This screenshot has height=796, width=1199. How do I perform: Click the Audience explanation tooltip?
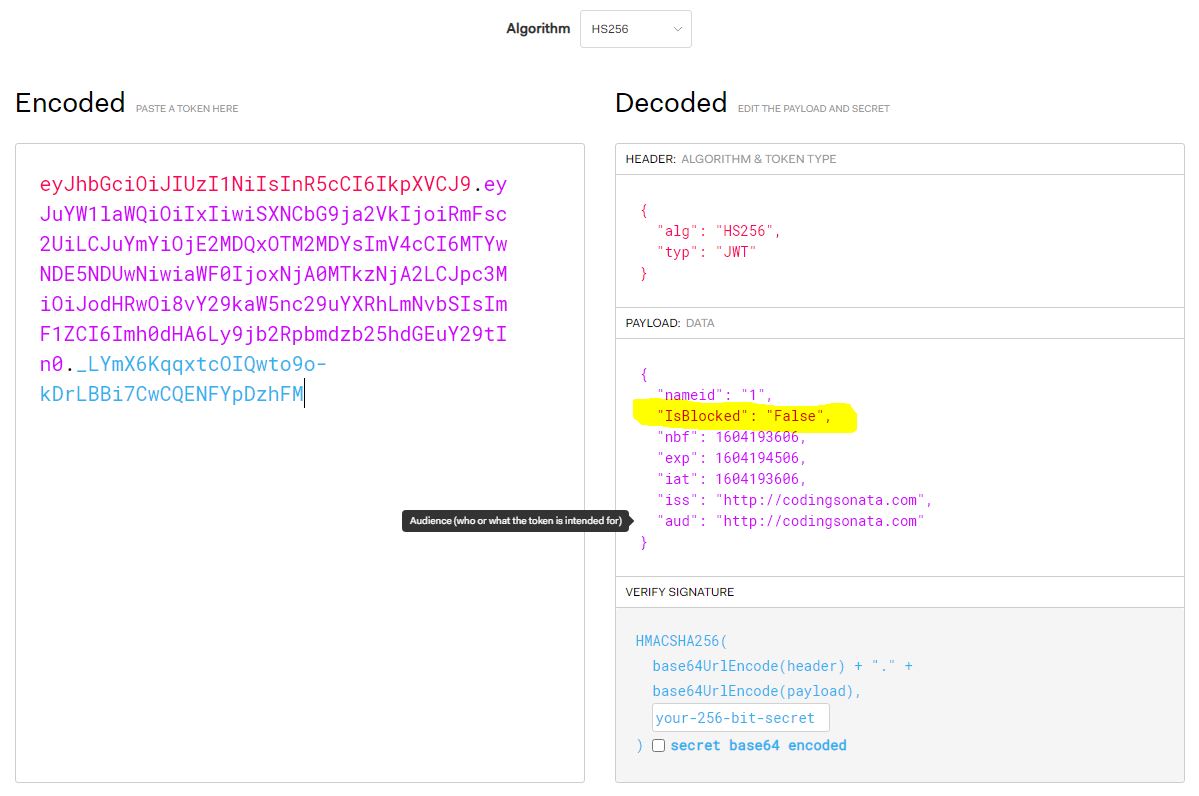[x=516, y=520]
